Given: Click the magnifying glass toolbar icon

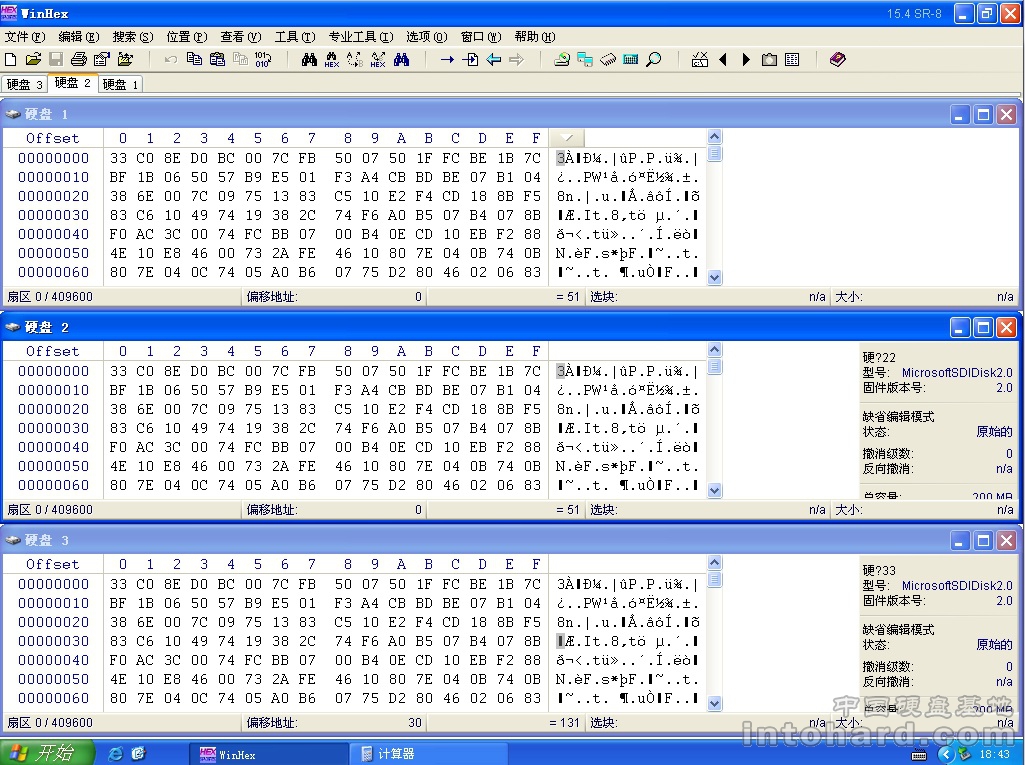Looking at the screenshot, I should coord(653,60).
